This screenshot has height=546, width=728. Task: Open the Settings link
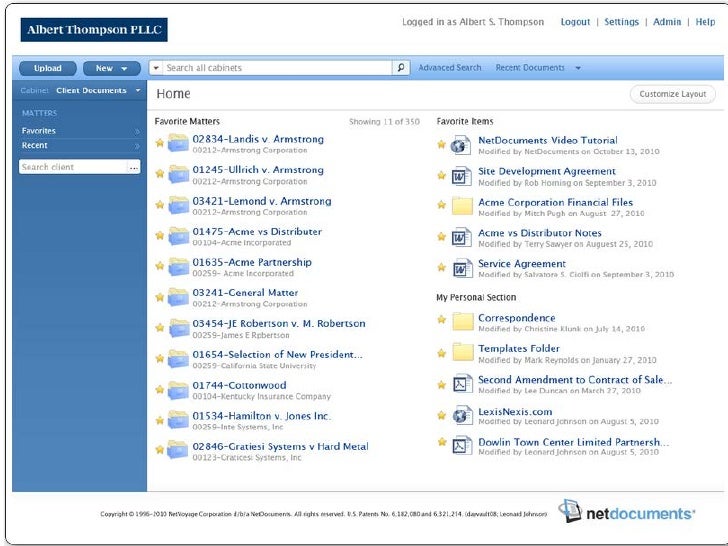tap(621, 22)
